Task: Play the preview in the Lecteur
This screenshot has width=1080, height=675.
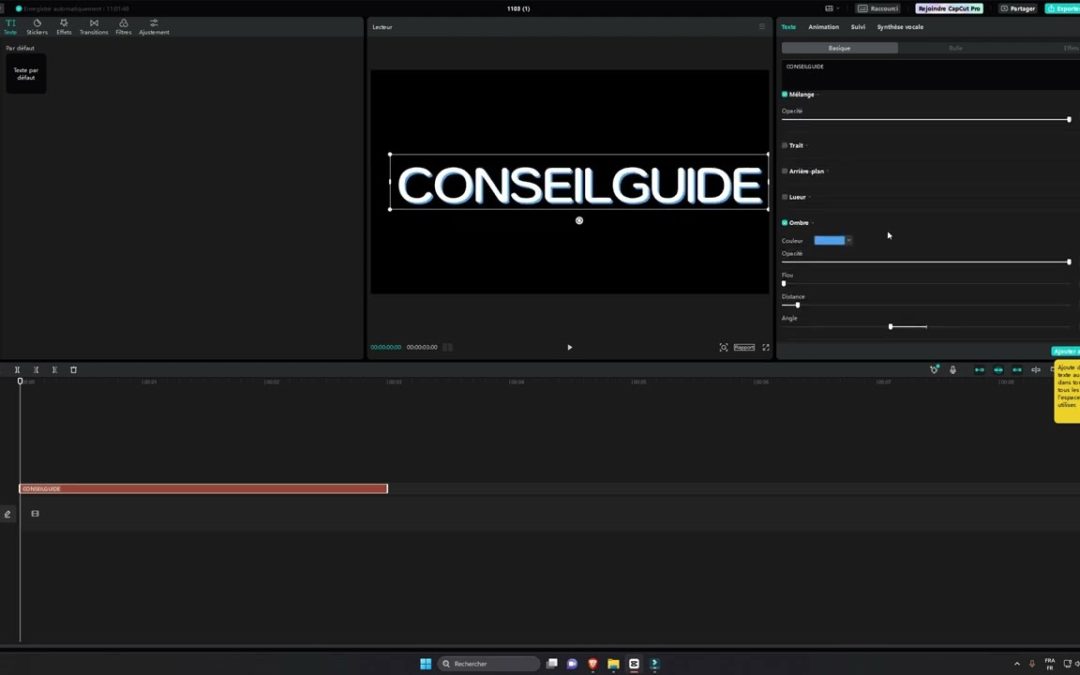Action: click(570, 347)
